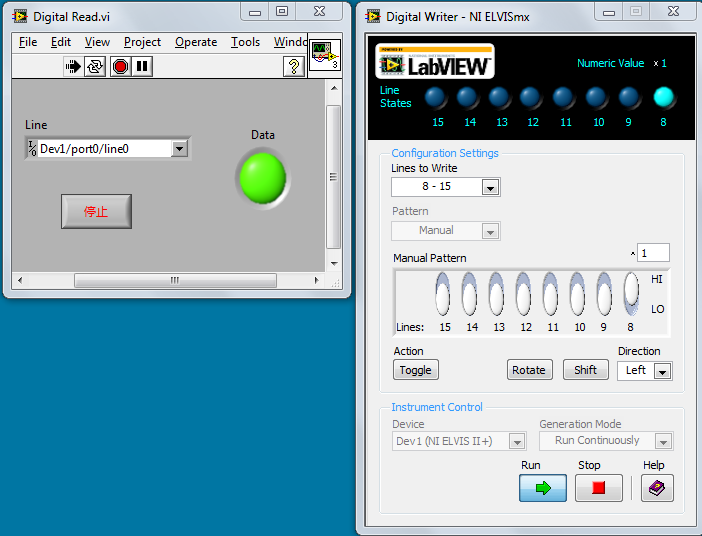Open the Direction Left dropdown
Image resolution: width=702 pixels, height=536 pixels.
click(x=663, y=371)
